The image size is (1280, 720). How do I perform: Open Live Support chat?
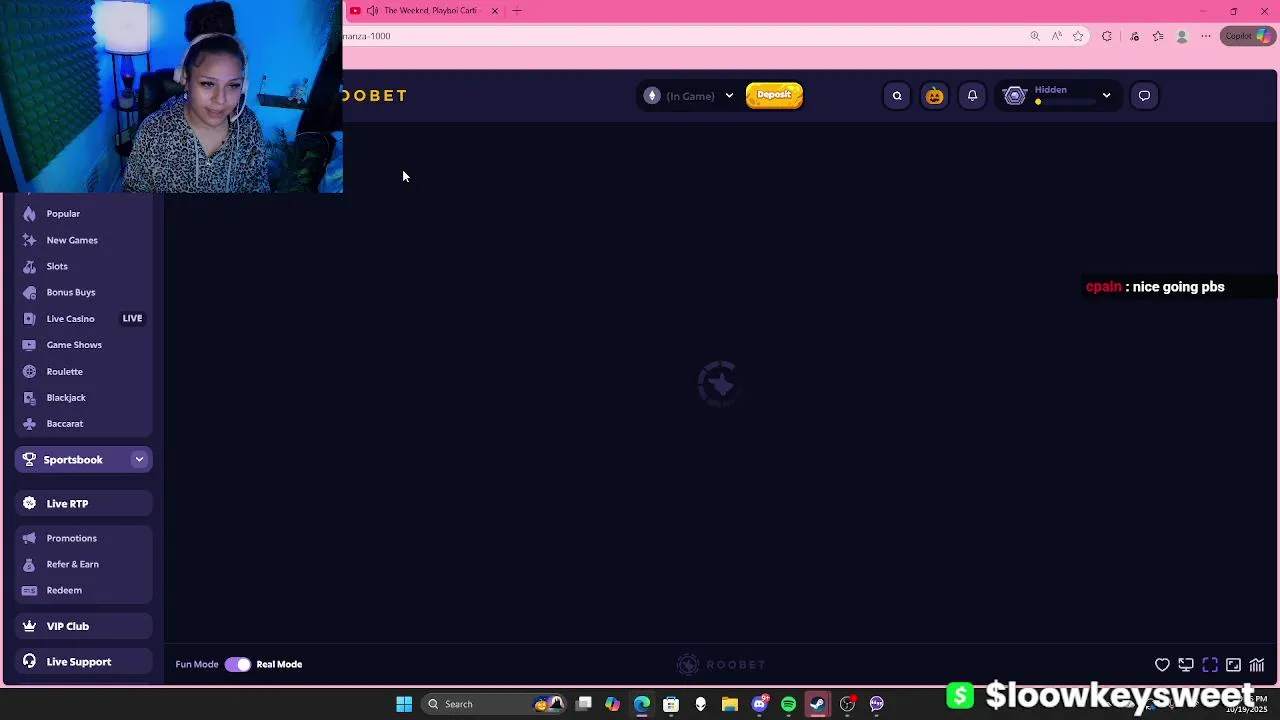(83, 662)
